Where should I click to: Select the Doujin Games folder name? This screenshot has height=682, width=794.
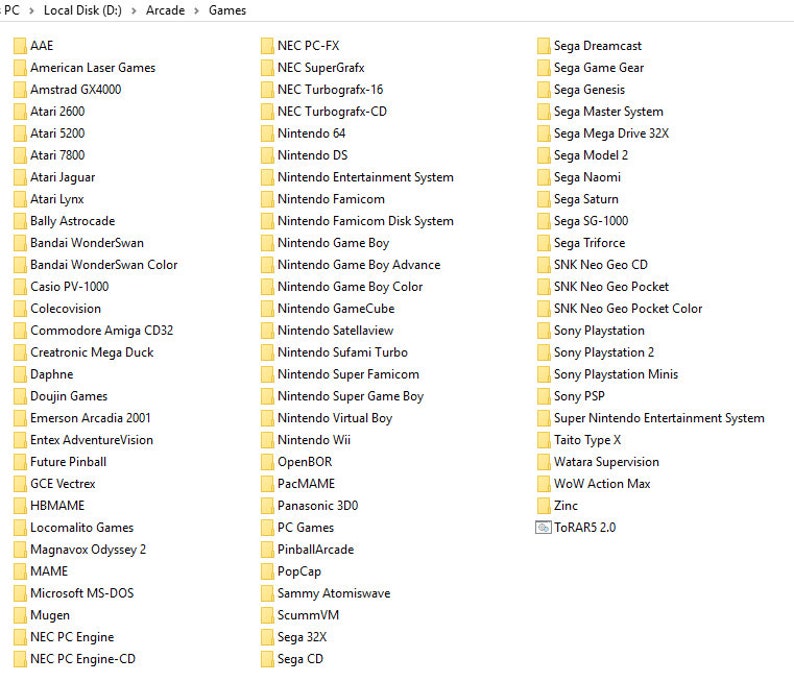(x=69, y=396)
